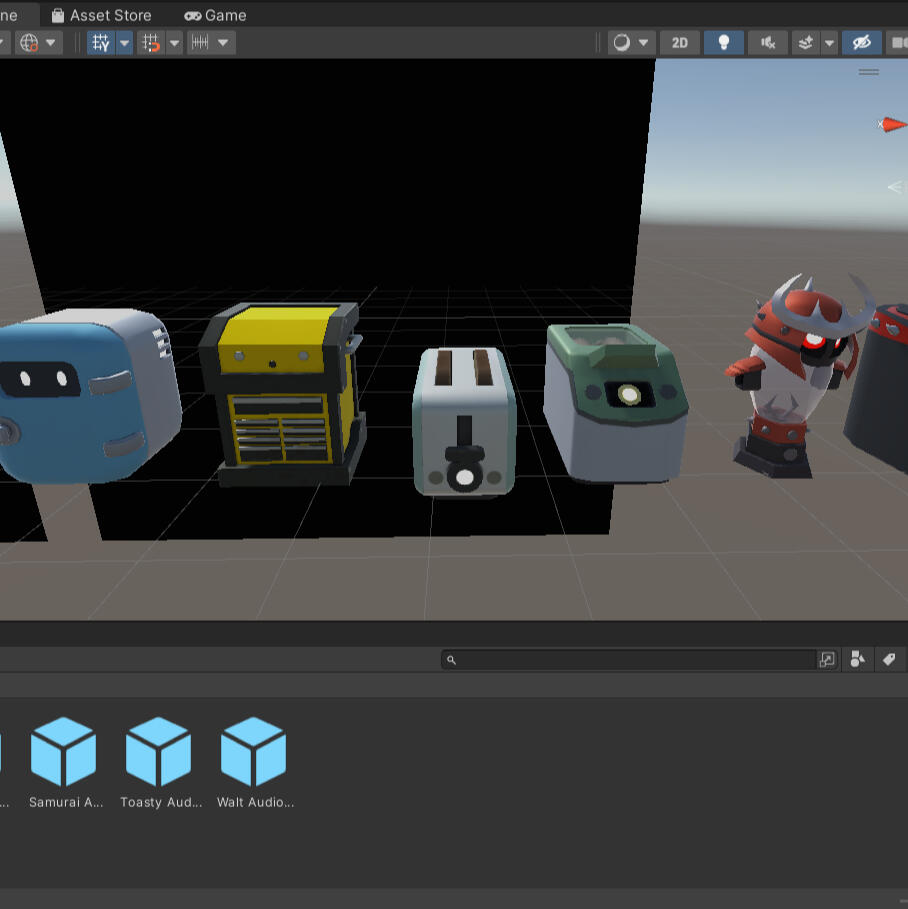Click the snap increment ruler icon
The image size is (908, 909).
point(200,42)
